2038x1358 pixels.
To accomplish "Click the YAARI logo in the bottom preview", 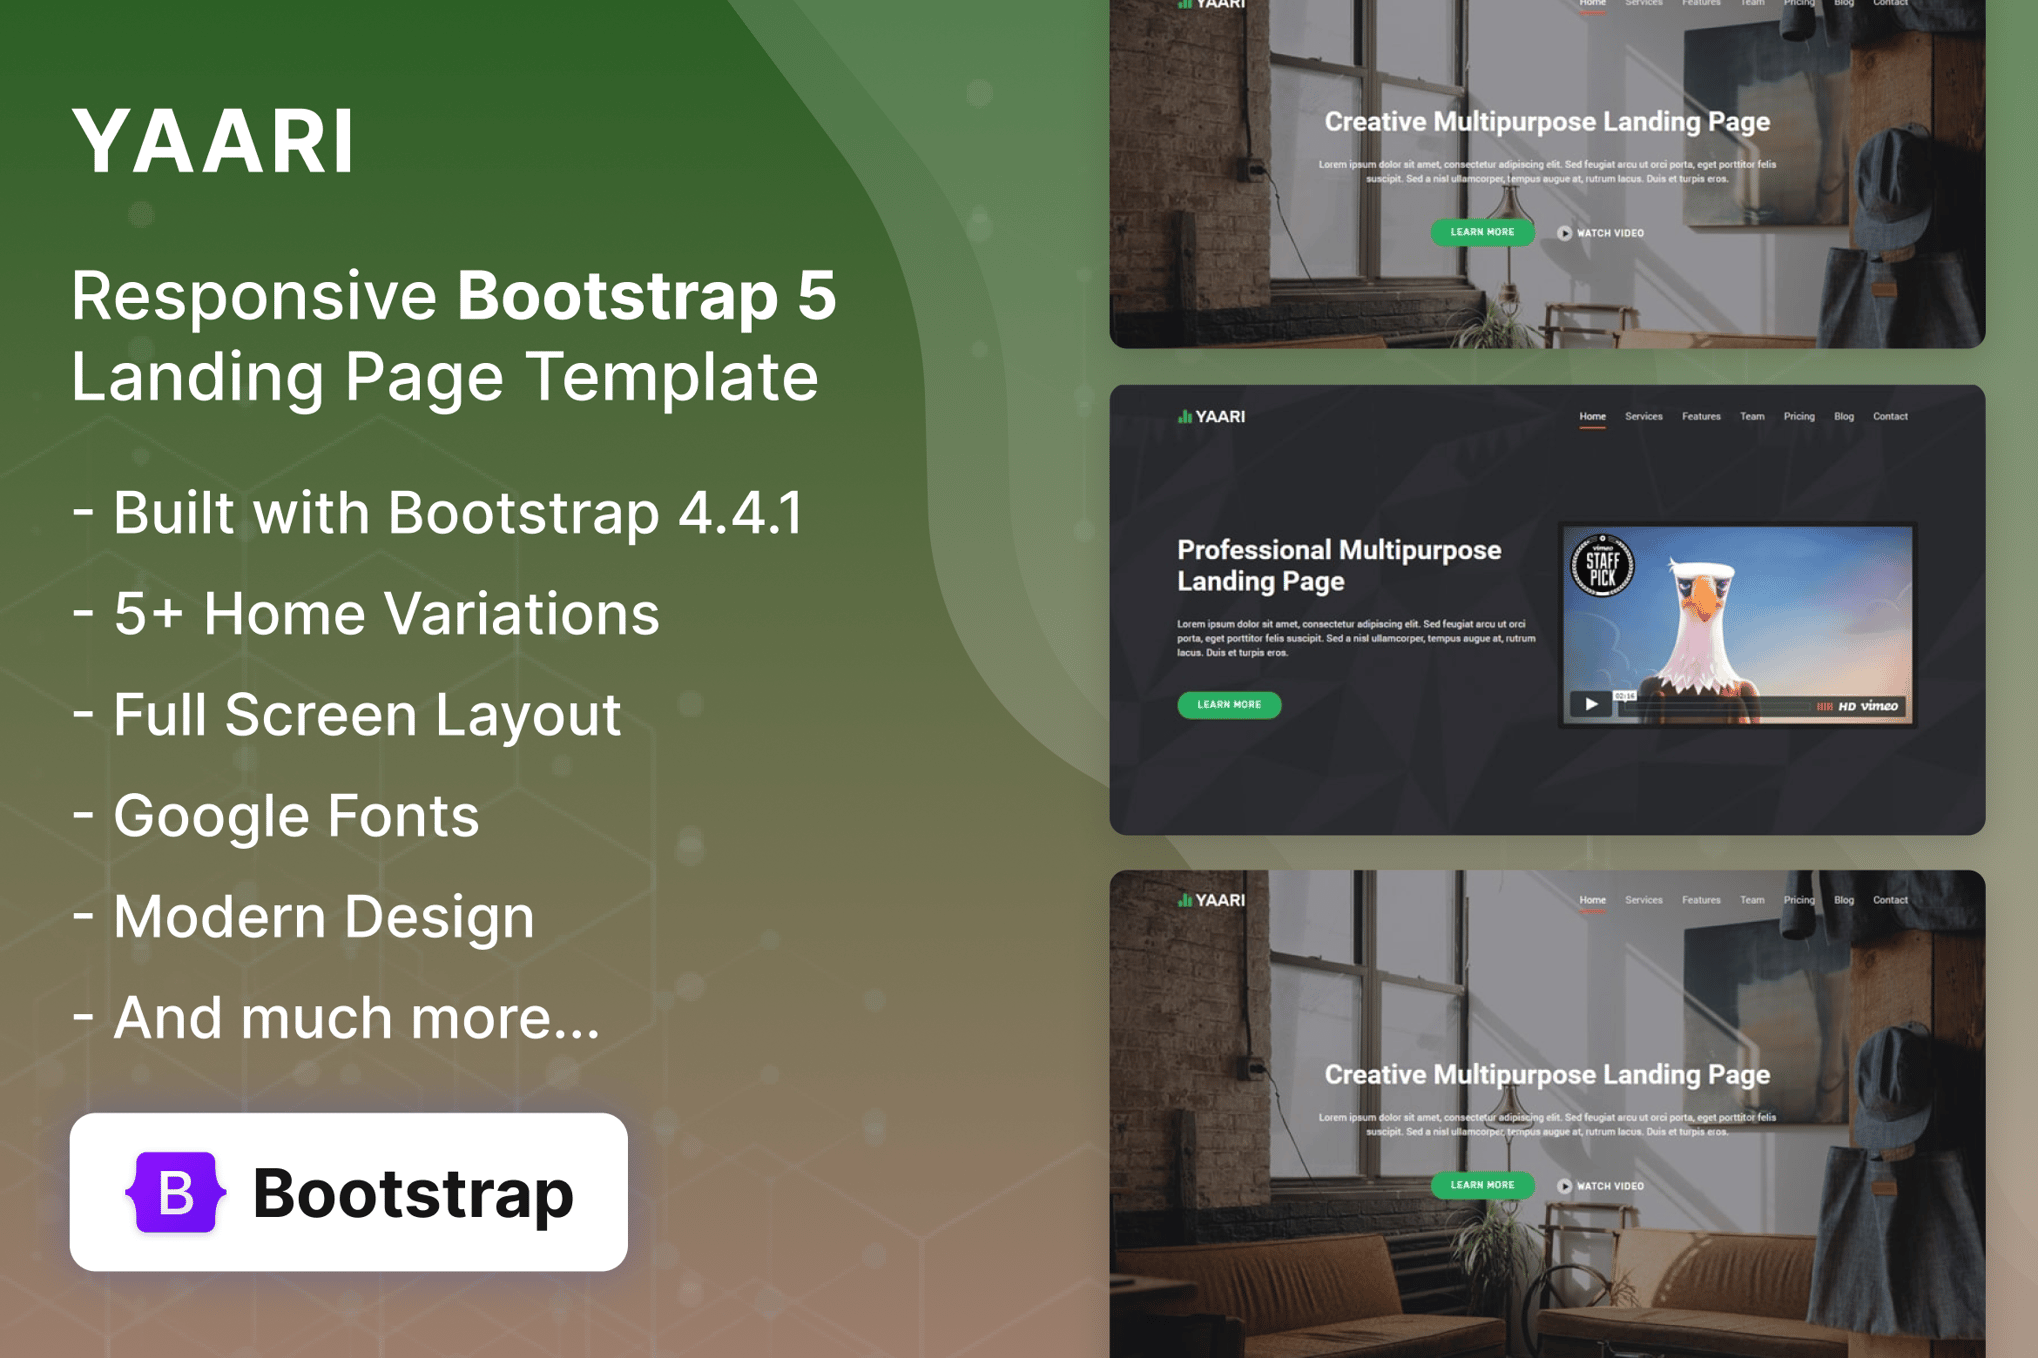I will click(1211, 900).
